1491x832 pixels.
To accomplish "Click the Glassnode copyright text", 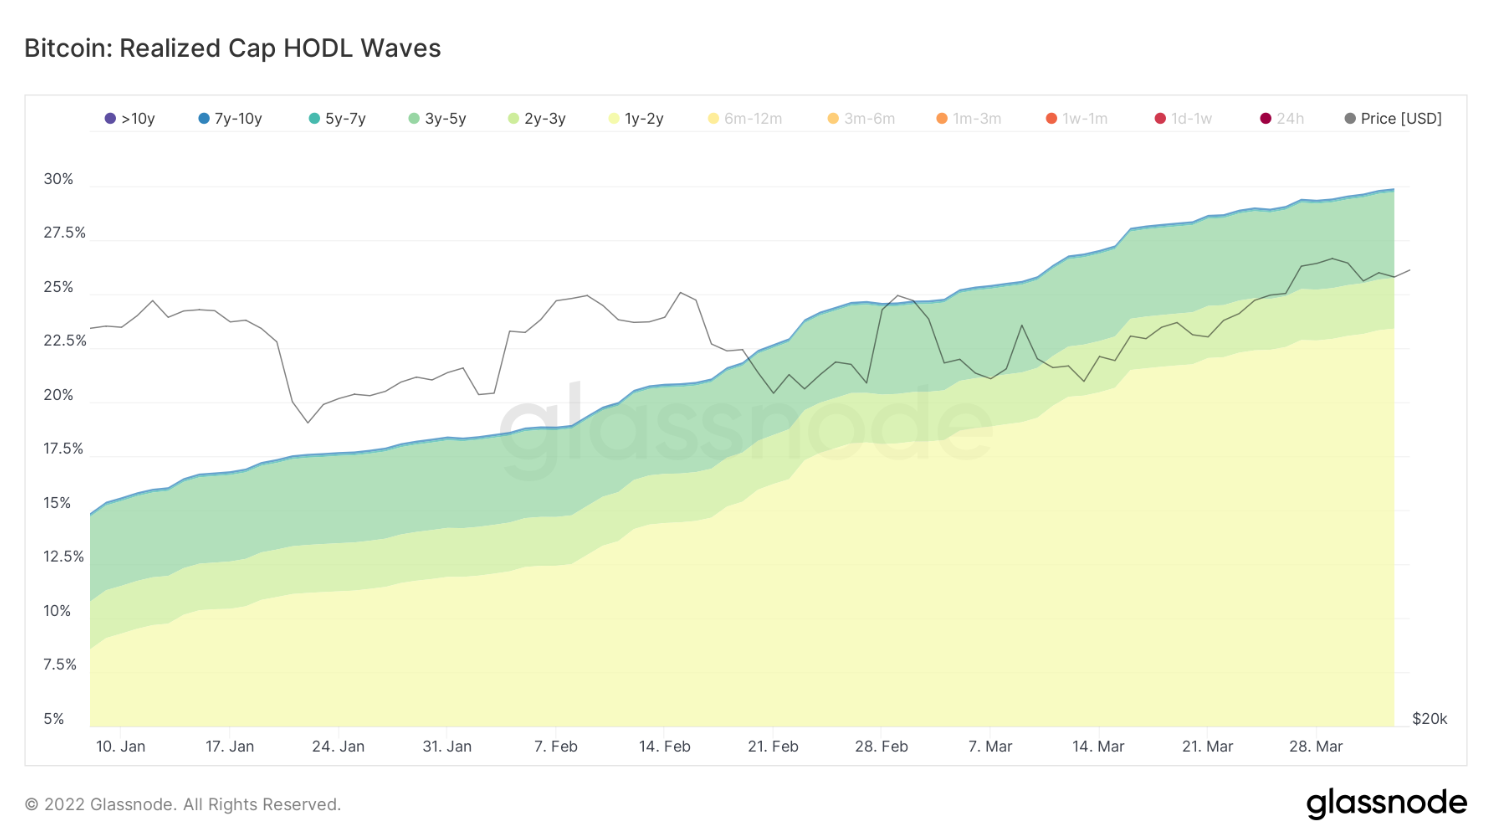I will pyautogui.click(x=183, y=804).
